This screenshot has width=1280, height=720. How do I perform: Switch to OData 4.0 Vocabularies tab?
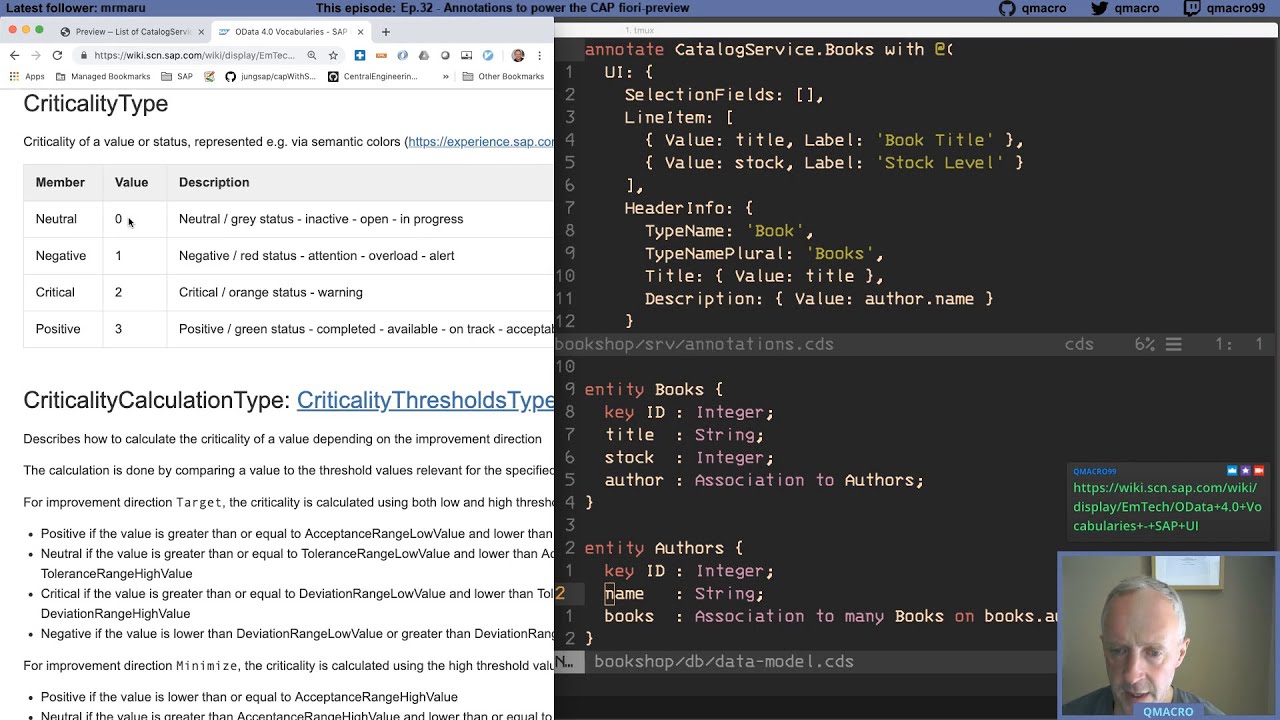(x=290, y=32)
